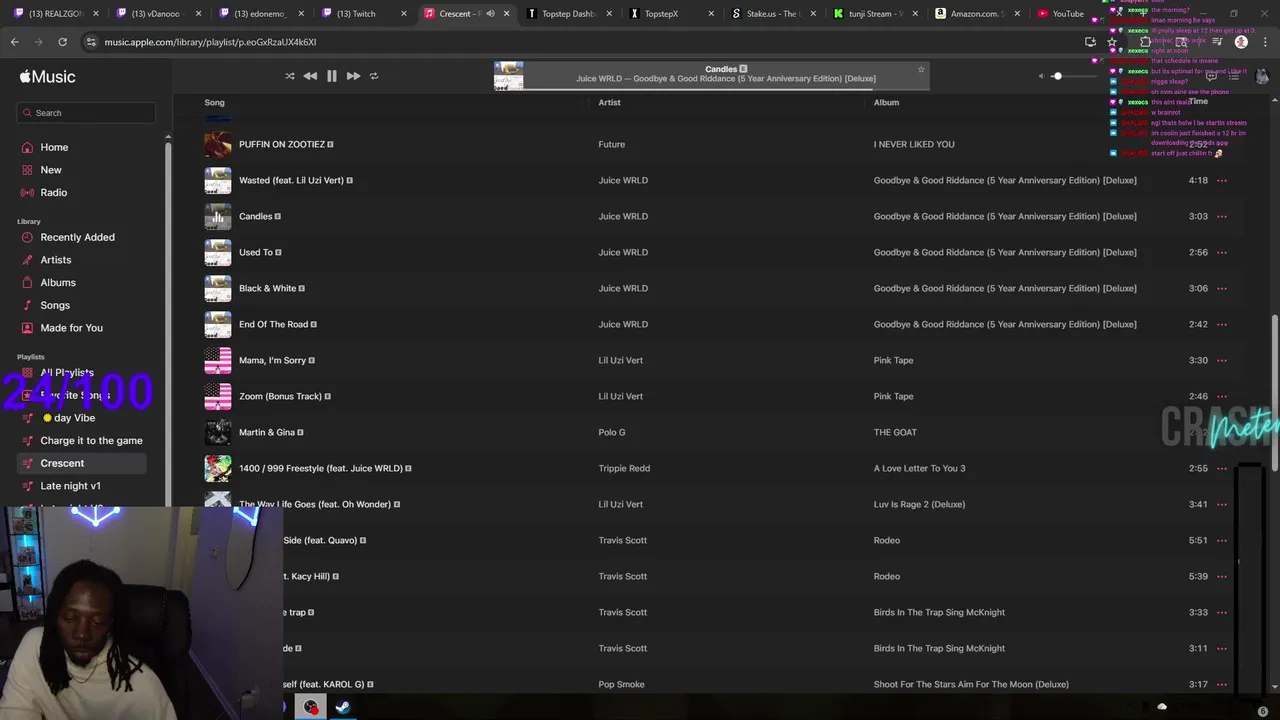Toggle repeat mode
Screen dimensions: 1280x720
[x=374, y=76]
